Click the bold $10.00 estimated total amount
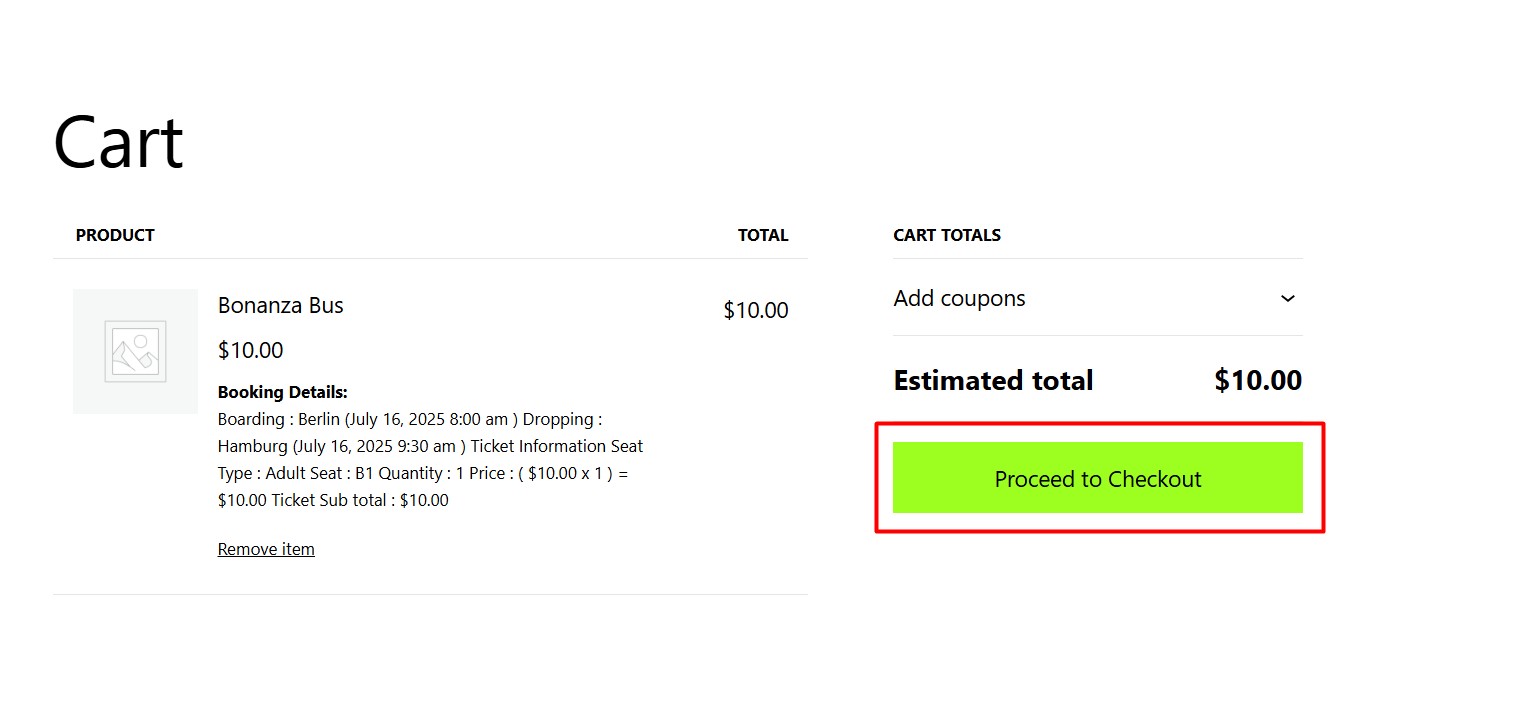This screenshot has height=707, width=1515. (1258, 381)
